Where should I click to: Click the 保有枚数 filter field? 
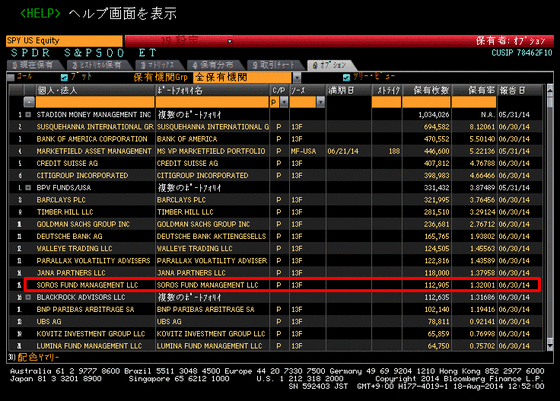pos(426,102)
